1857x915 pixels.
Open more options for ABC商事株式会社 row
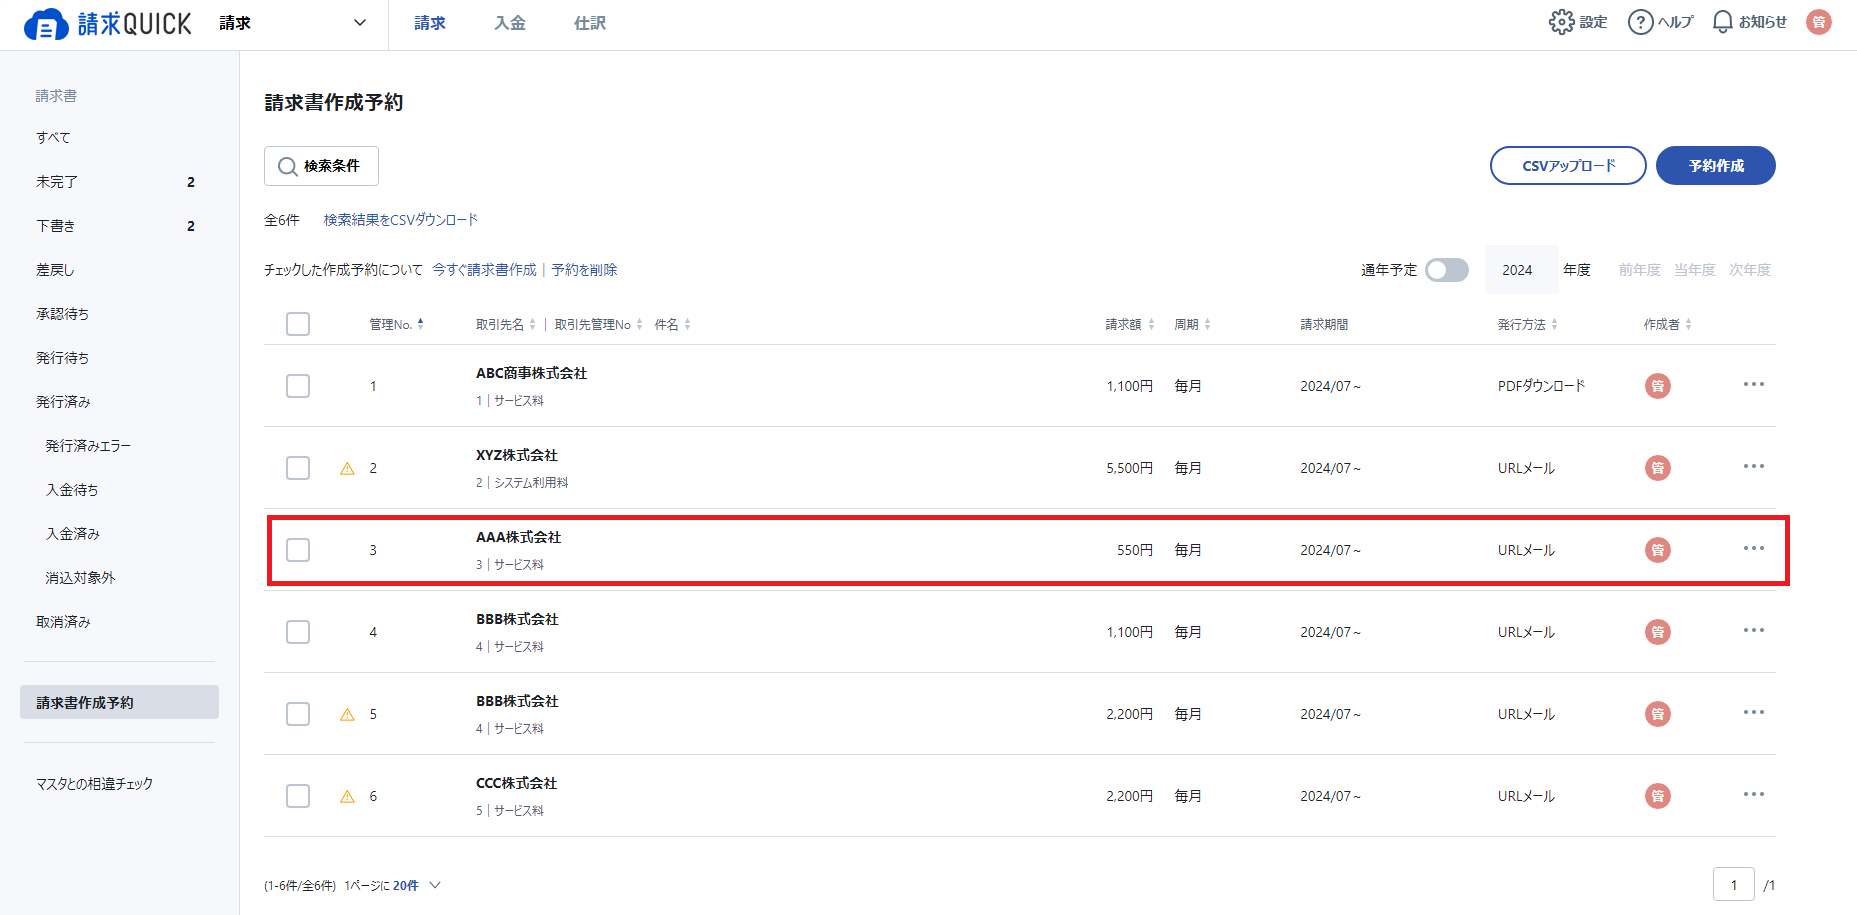pos(1754,384)
